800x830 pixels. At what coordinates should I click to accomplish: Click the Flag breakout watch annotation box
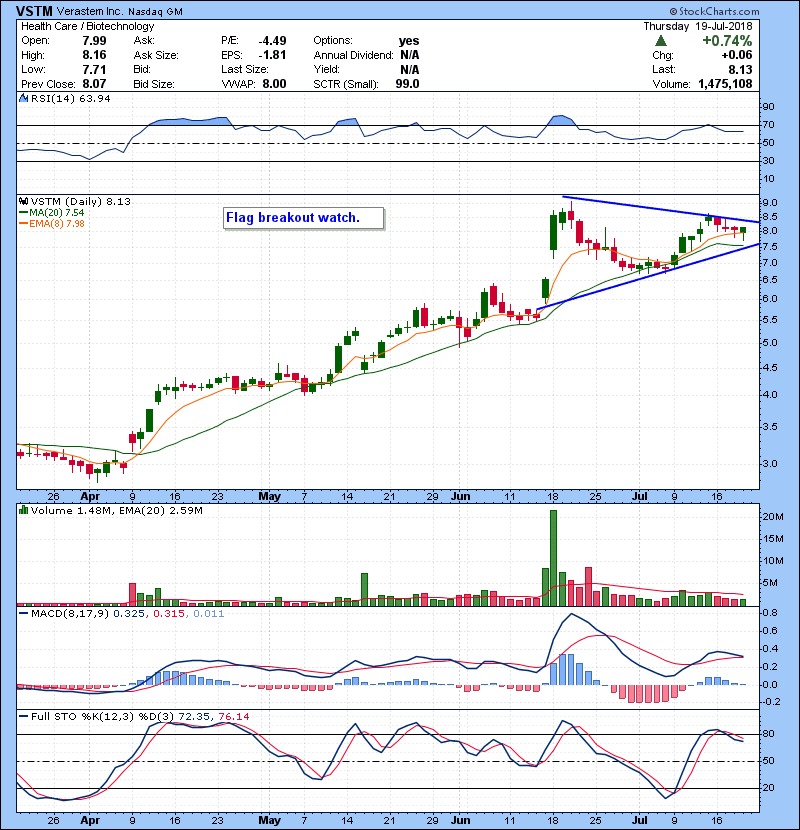(303, 218)
